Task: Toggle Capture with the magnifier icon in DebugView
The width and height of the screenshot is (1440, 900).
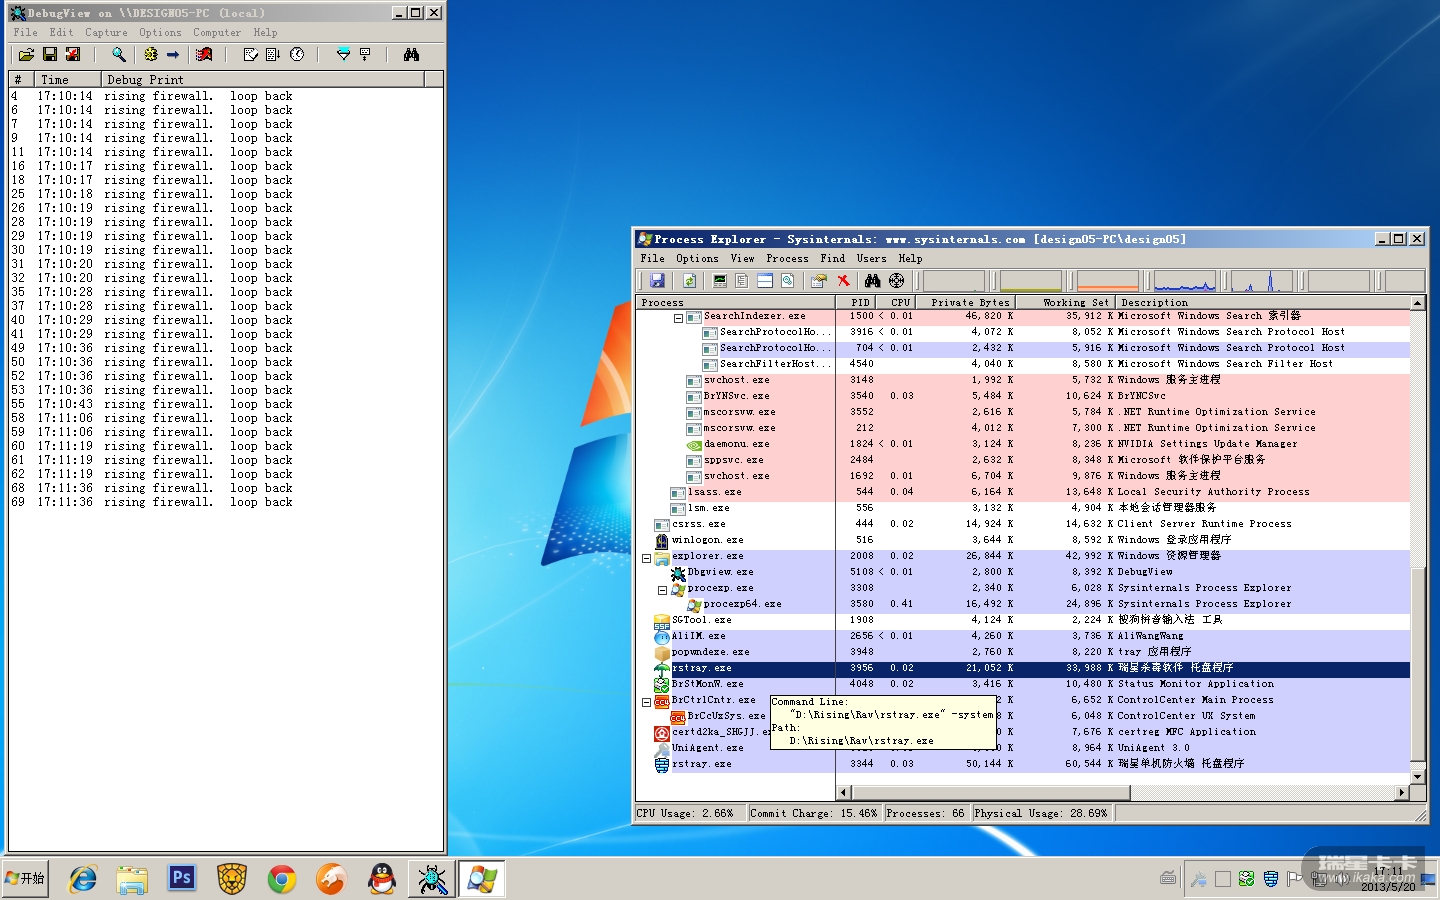Action: click(x=119, y=55)
